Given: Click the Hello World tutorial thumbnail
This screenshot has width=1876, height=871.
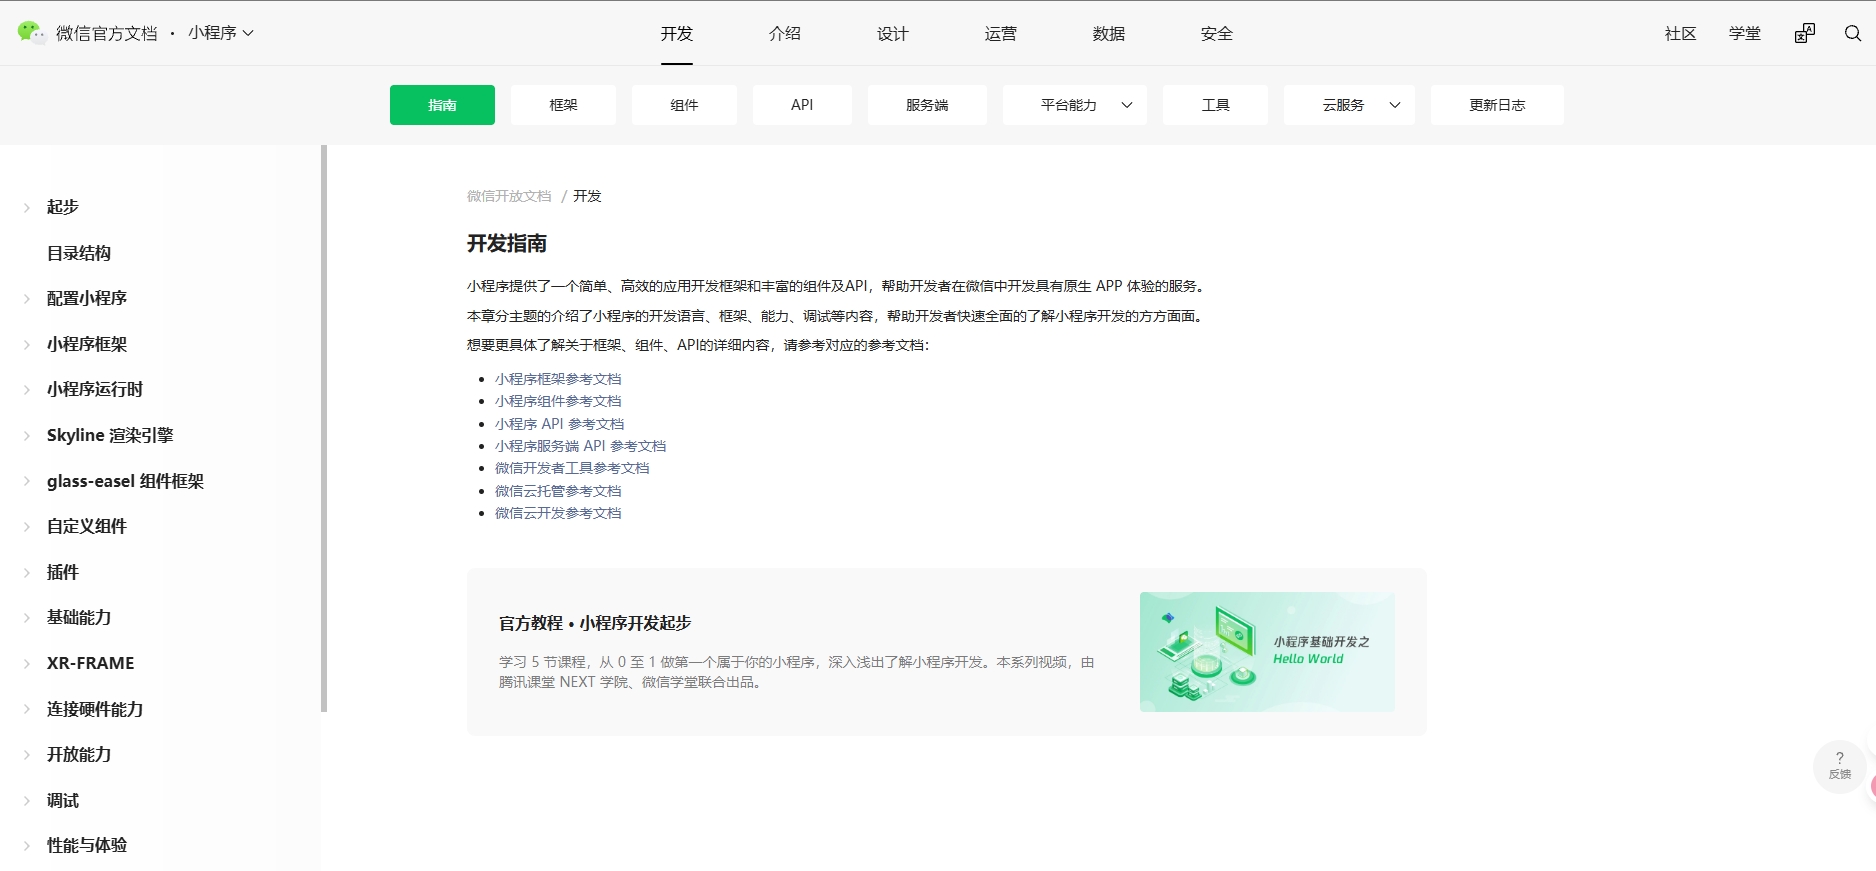Looking at the screenshot, I should [1267, 652].
